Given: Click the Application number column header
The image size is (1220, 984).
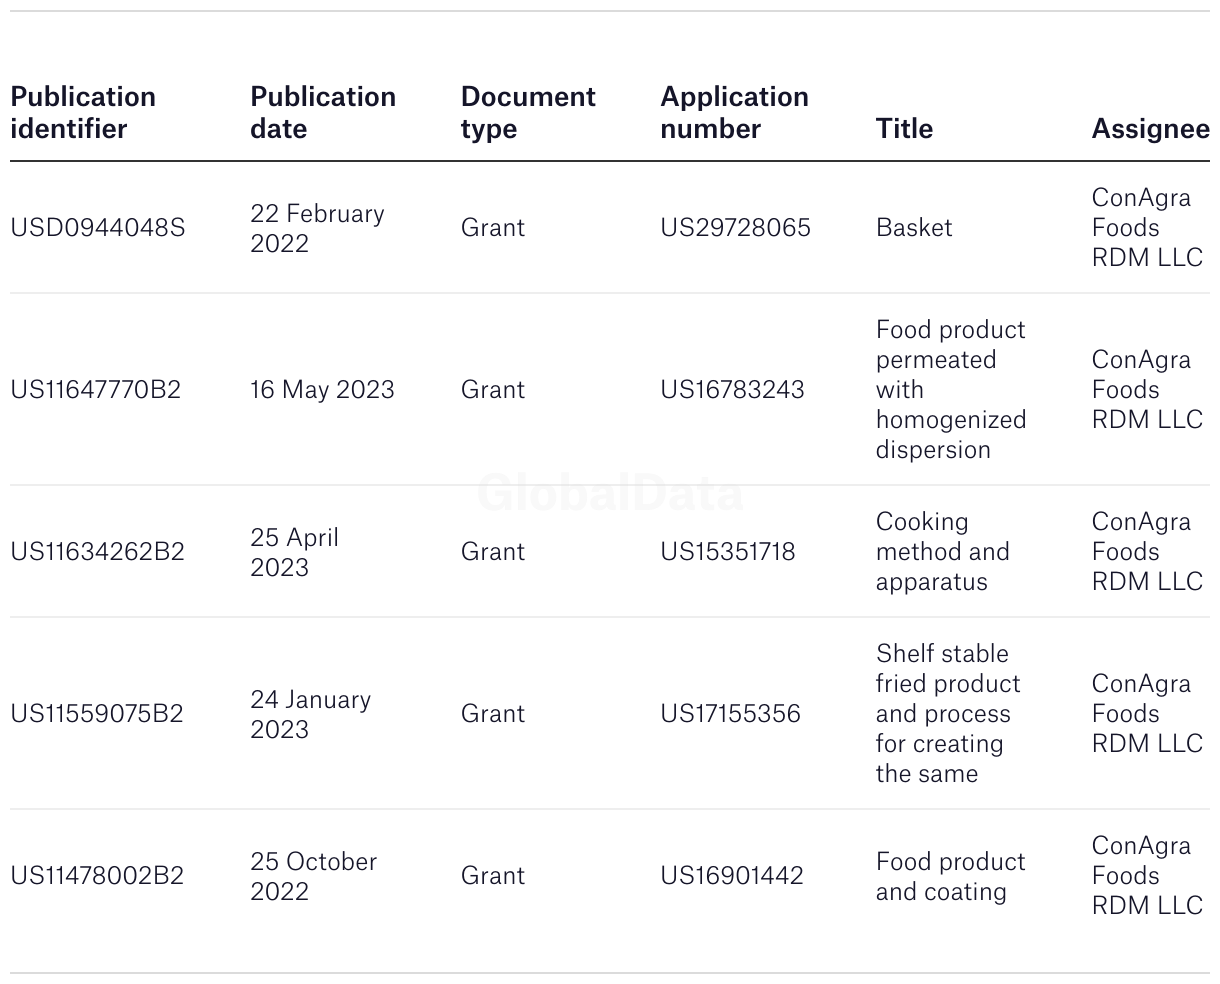Looking at the screenshot, I should (734, 113).
